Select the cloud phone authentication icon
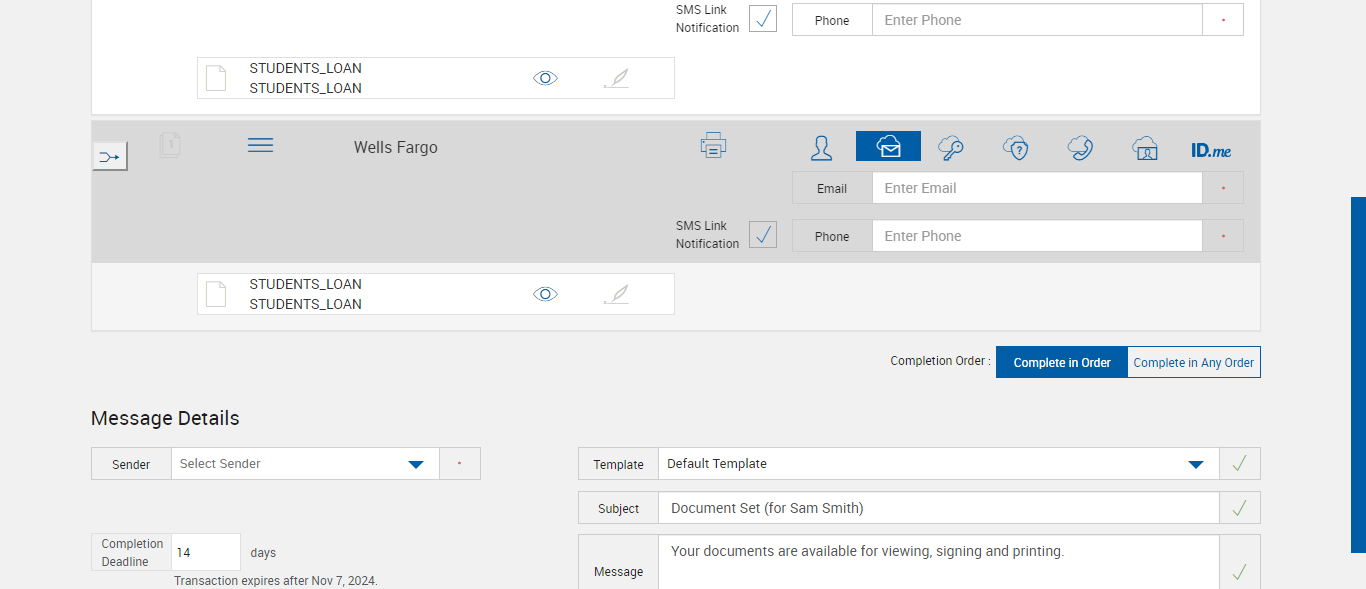 click(1080, 148)
